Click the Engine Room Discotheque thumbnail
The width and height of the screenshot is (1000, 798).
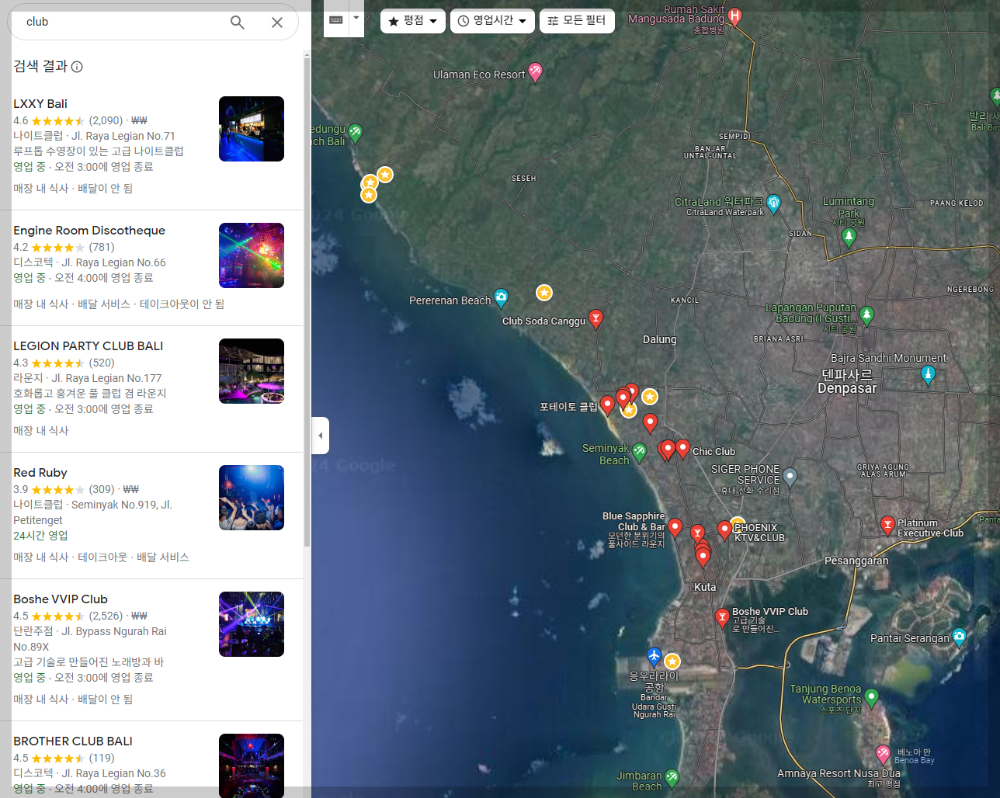(251, 255)
